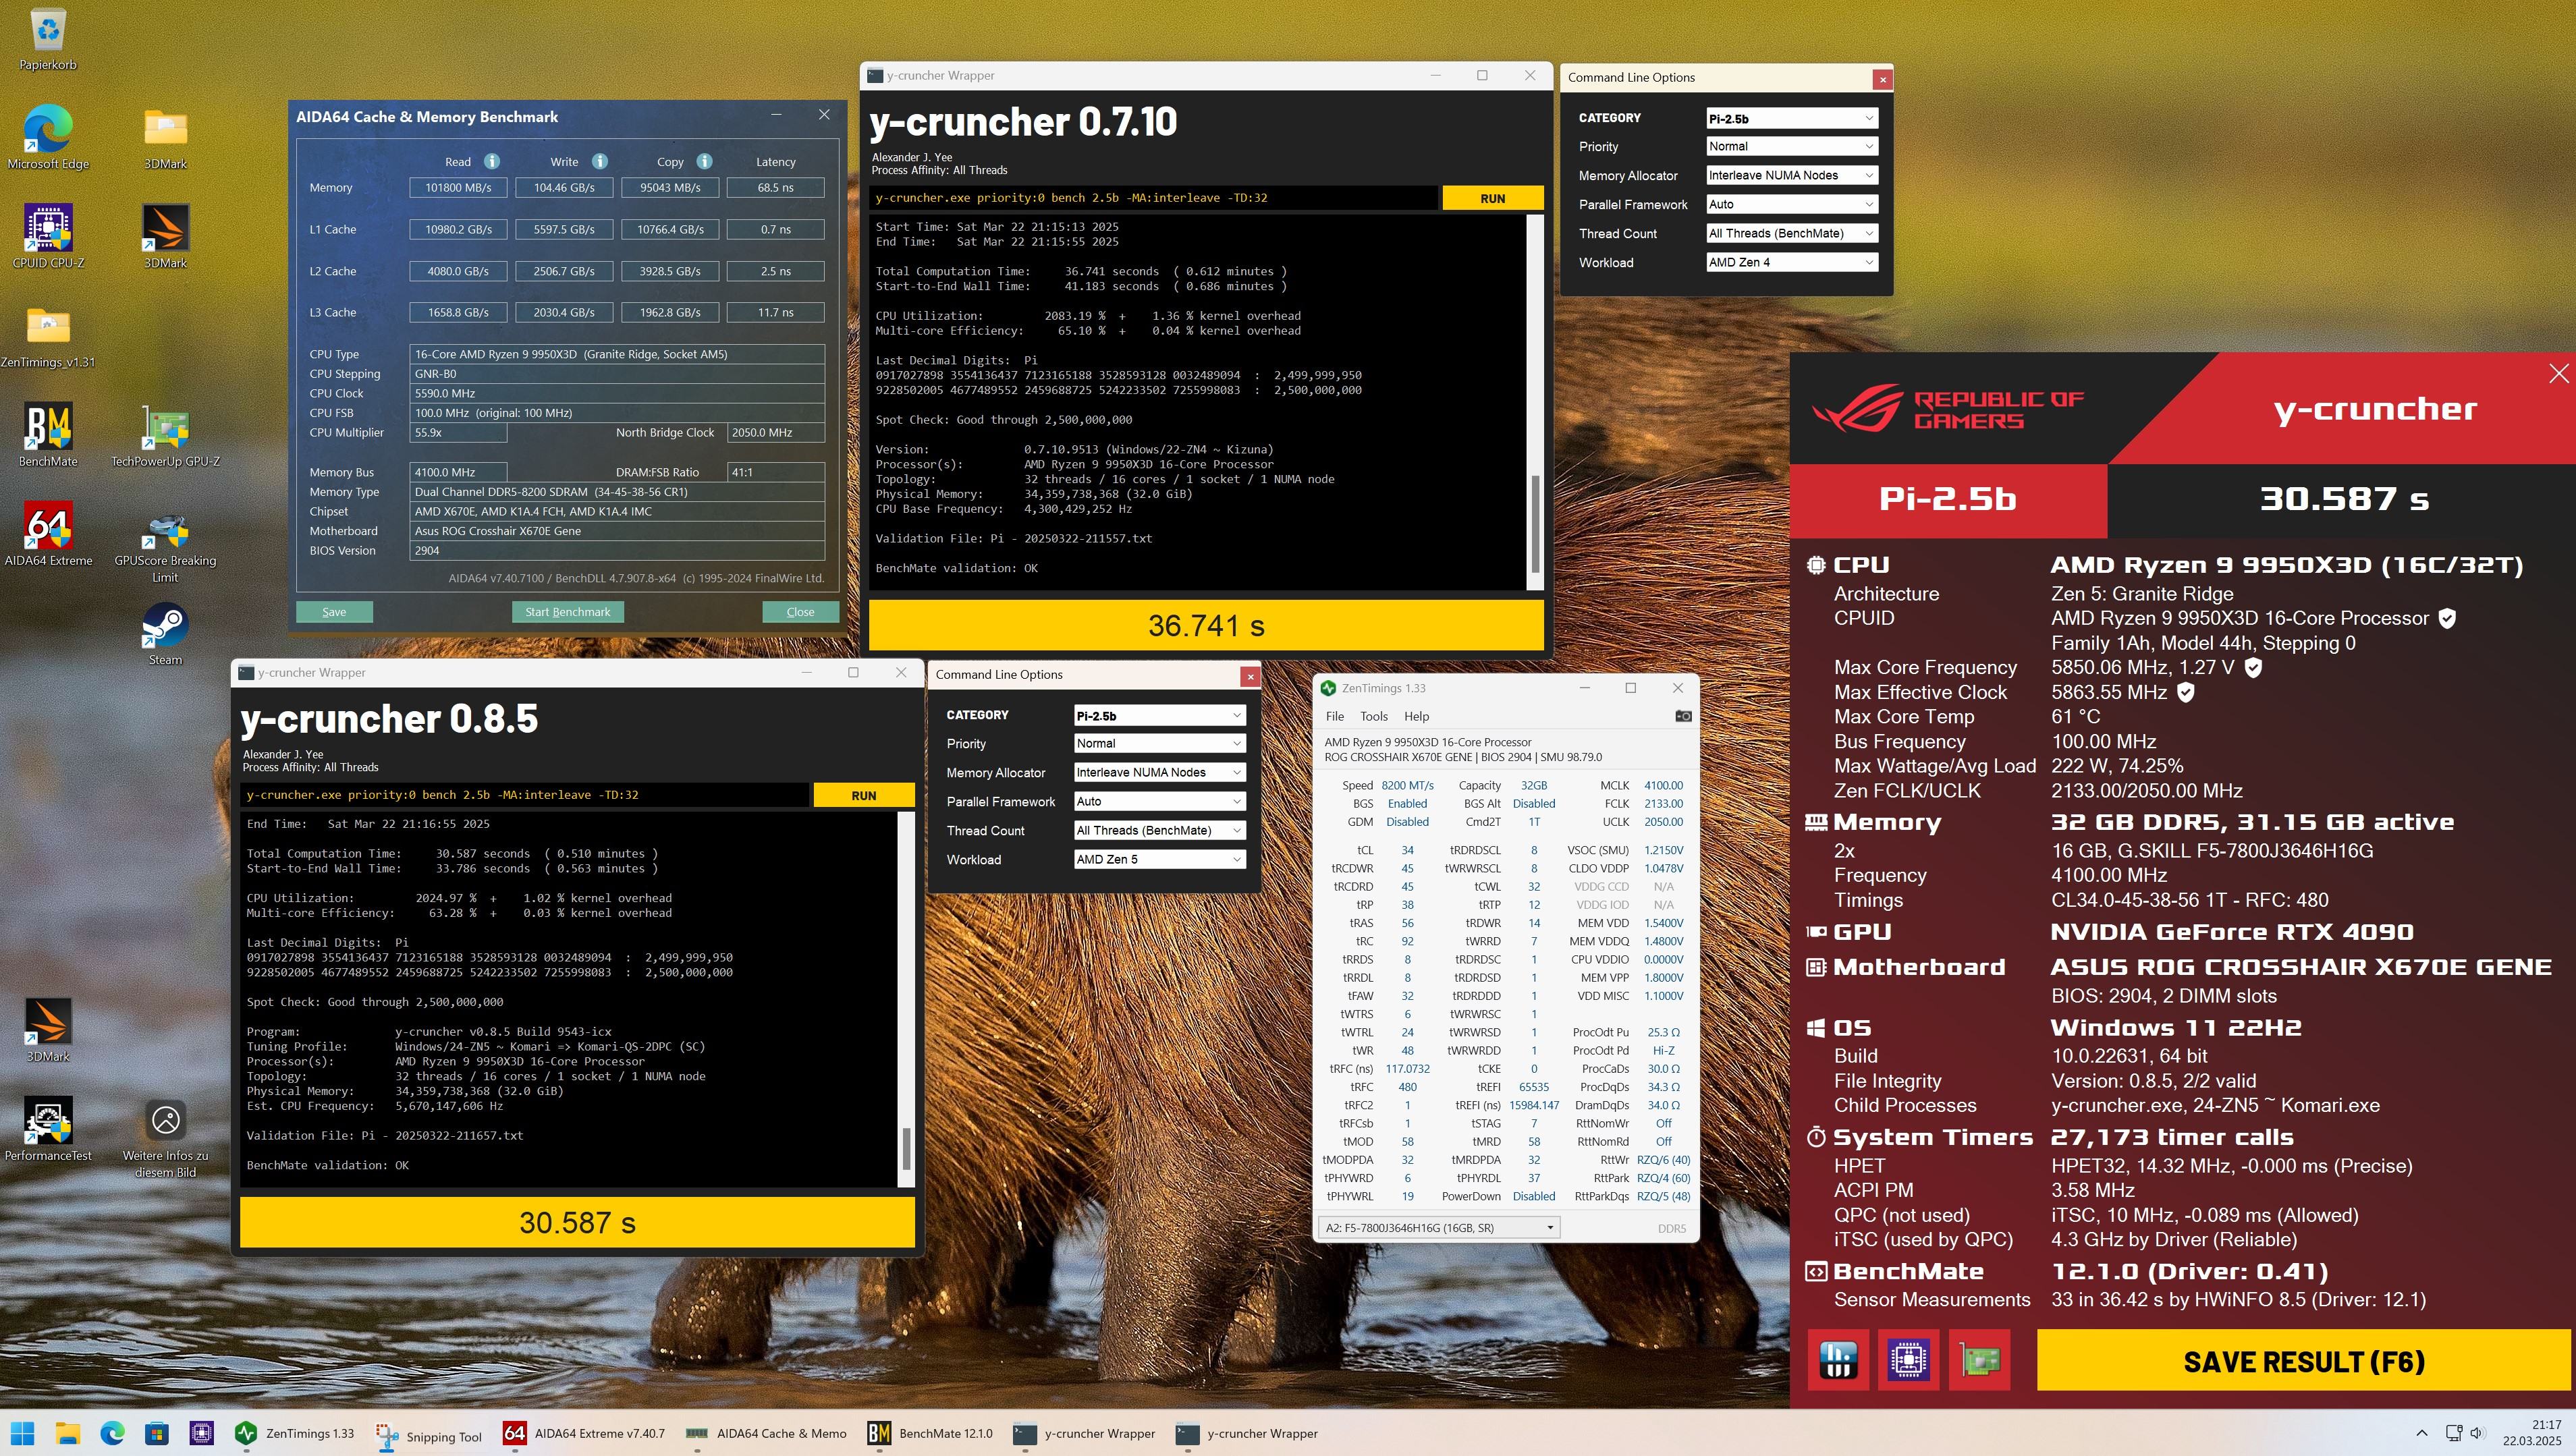The image size is (2576, 1456).
Task: Click the ZenTimings screenshot camera icon
Action: [1683, 716]
